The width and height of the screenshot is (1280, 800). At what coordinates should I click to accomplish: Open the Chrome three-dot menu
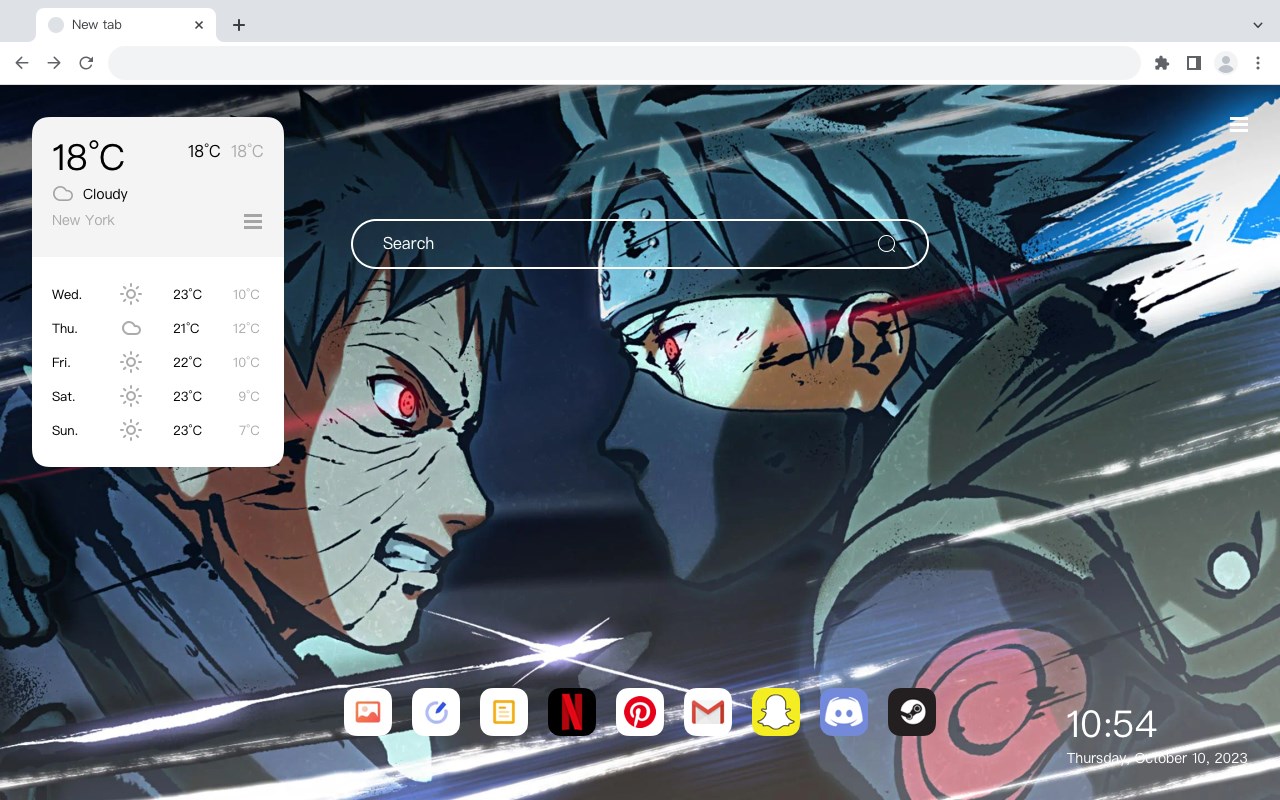[1258, 63]
